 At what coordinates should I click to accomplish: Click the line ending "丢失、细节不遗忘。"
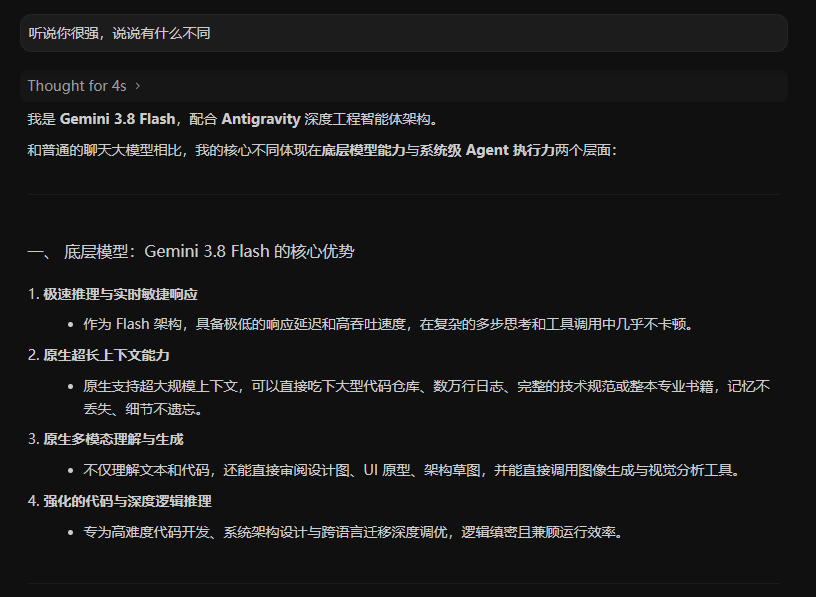[x=143, y=409]
